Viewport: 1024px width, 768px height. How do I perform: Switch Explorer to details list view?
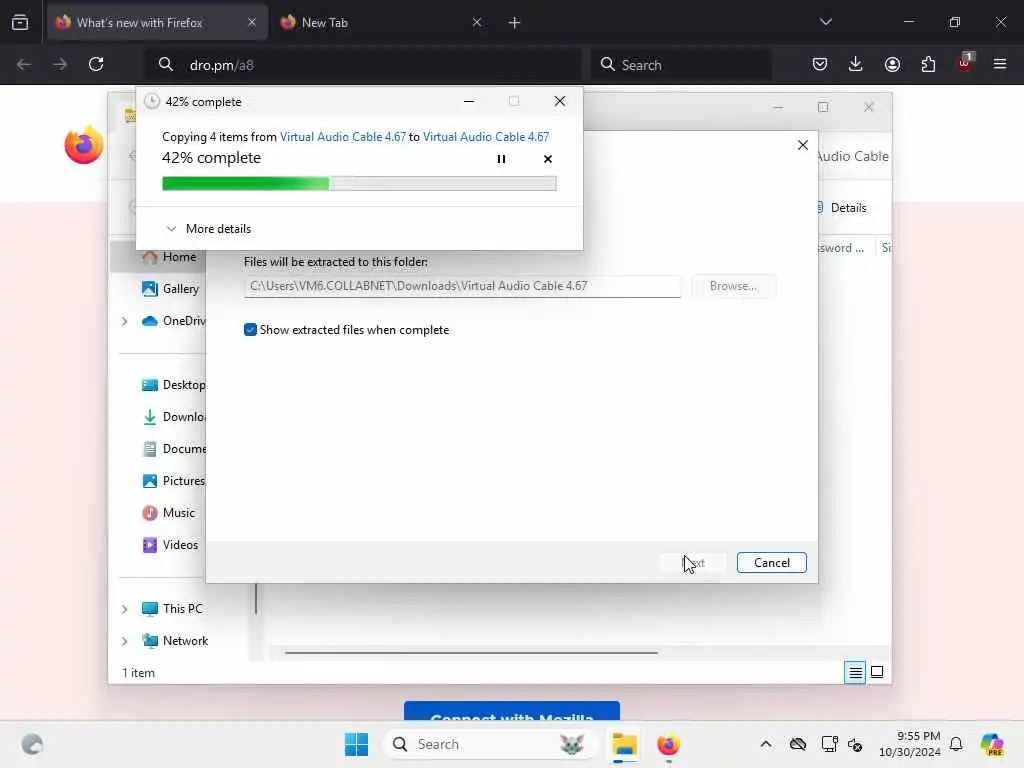pyautogui.click(x=855, y=672)
